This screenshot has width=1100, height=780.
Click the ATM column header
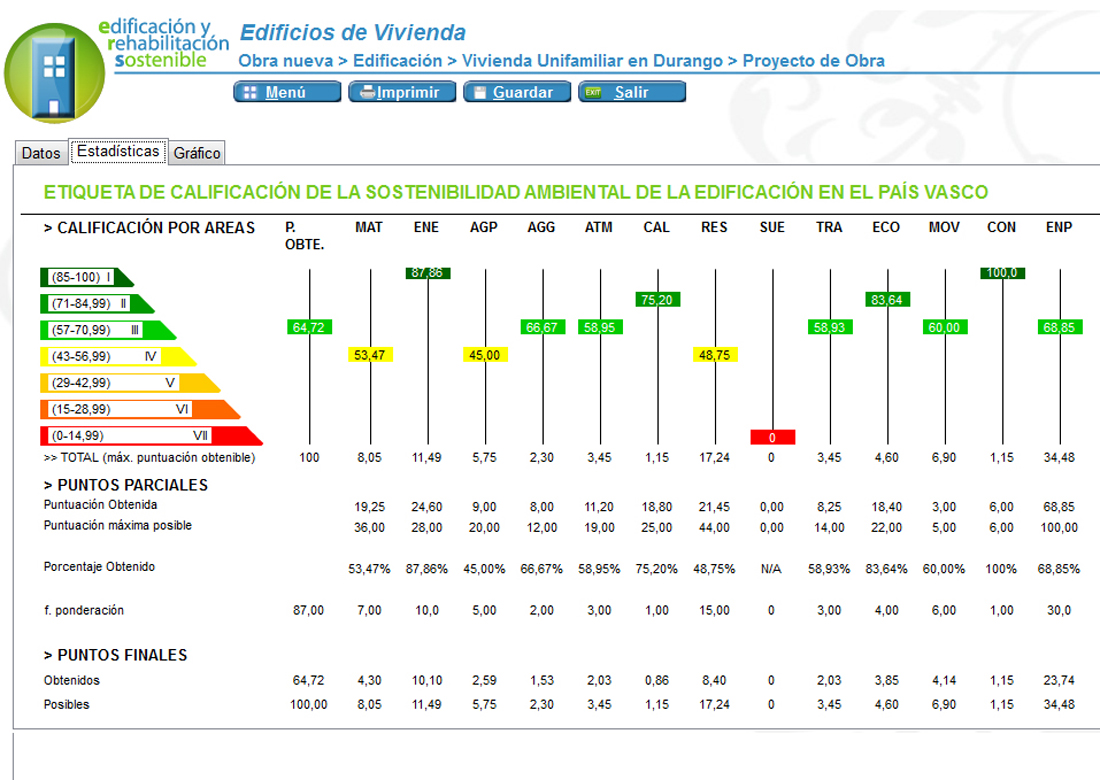pyautogui.click(x=599, y=227)
